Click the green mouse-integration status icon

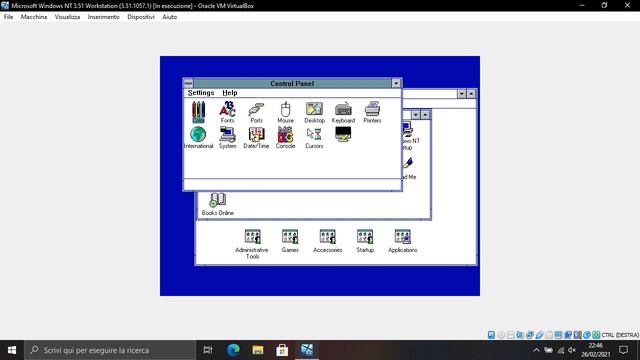pyautogui.click(x=596, y=335)
